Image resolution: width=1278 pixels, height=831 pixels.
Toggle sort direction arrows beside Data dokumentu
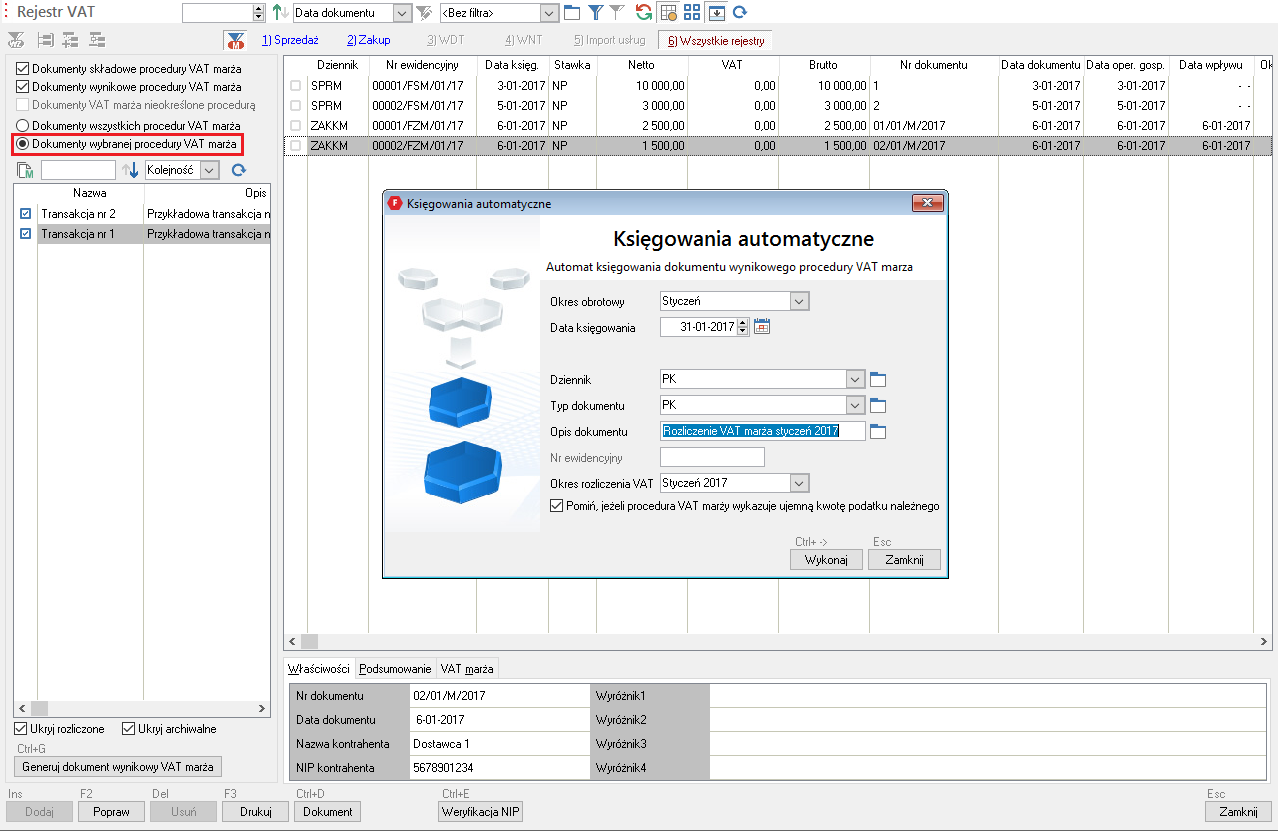(281, 13)
